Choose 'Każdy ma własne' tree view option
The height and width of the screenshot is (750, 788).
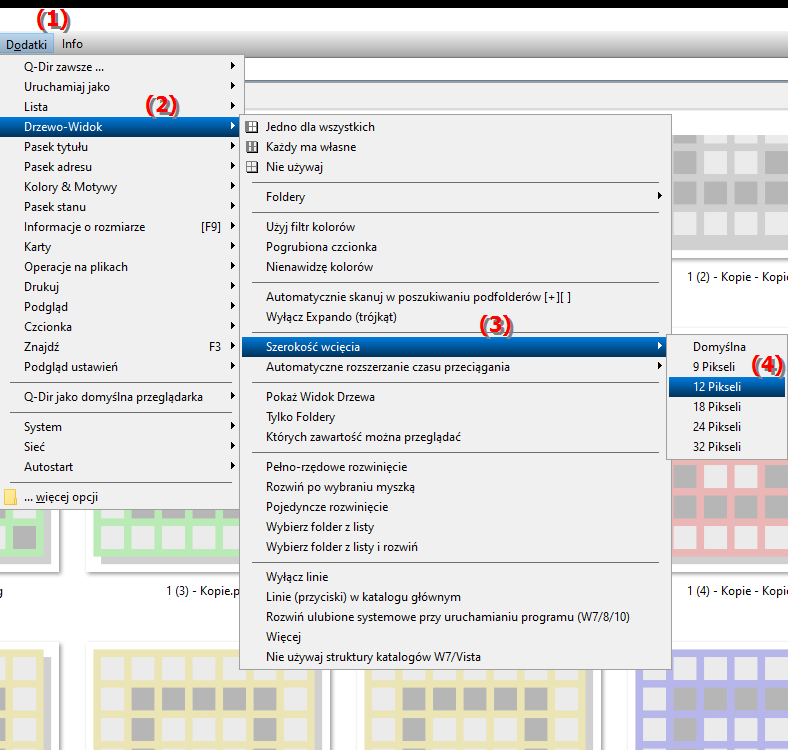[455, 147]
